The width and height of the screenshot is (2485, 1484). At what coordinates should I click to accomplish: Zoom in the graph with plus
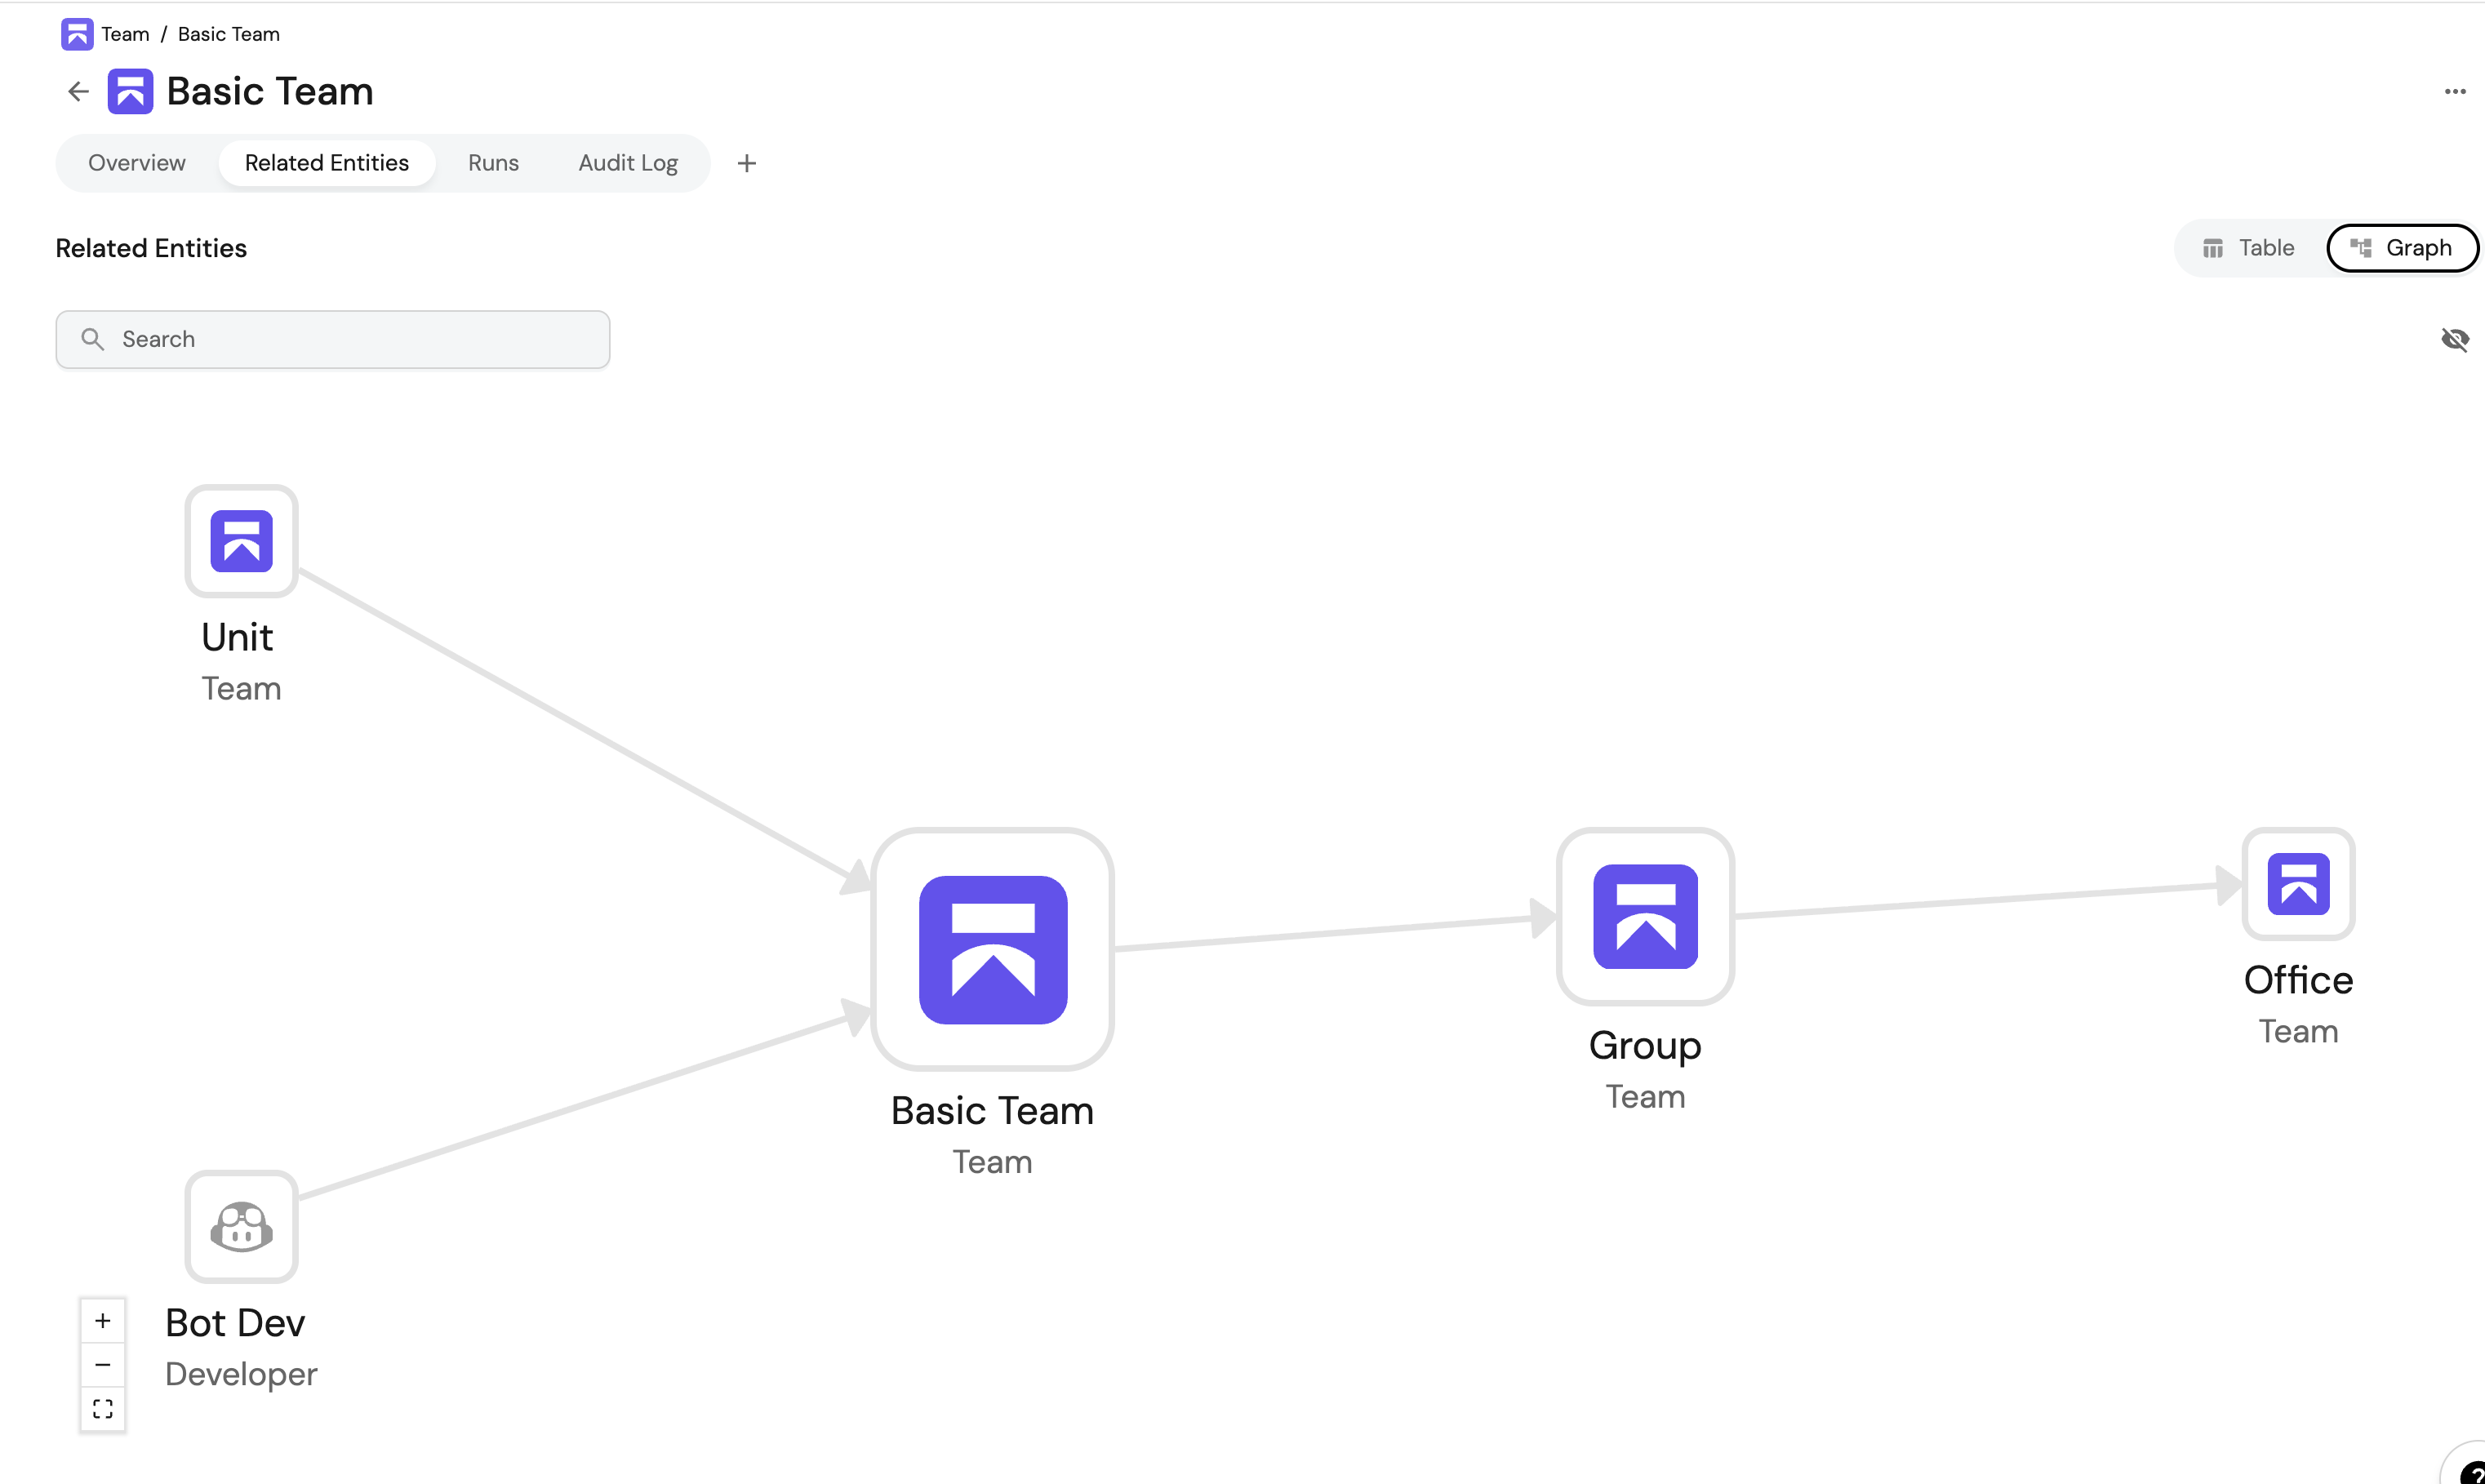coord(103,1321)
